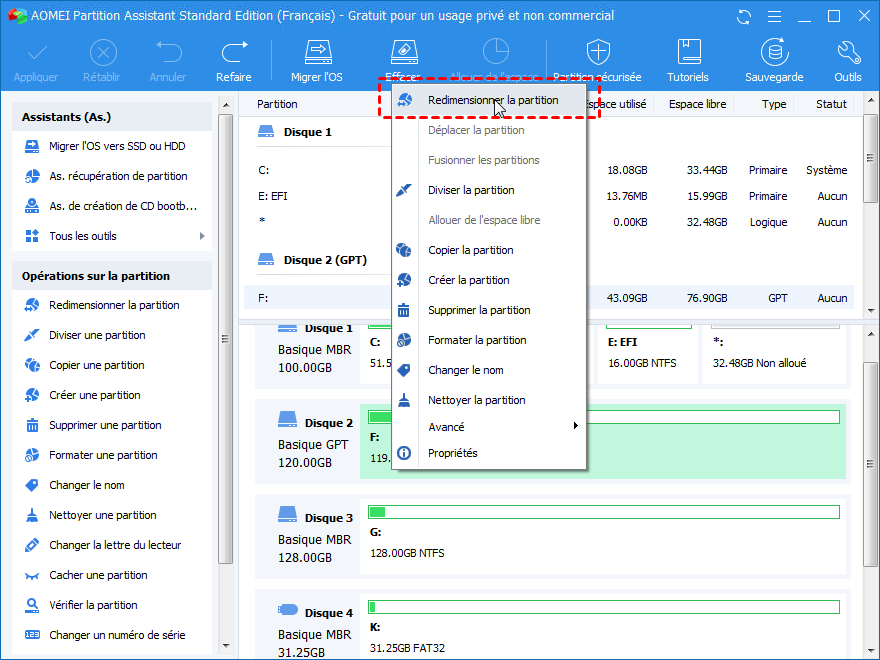
Task: Select the E: EFI partition row
Action: [549, 196]
